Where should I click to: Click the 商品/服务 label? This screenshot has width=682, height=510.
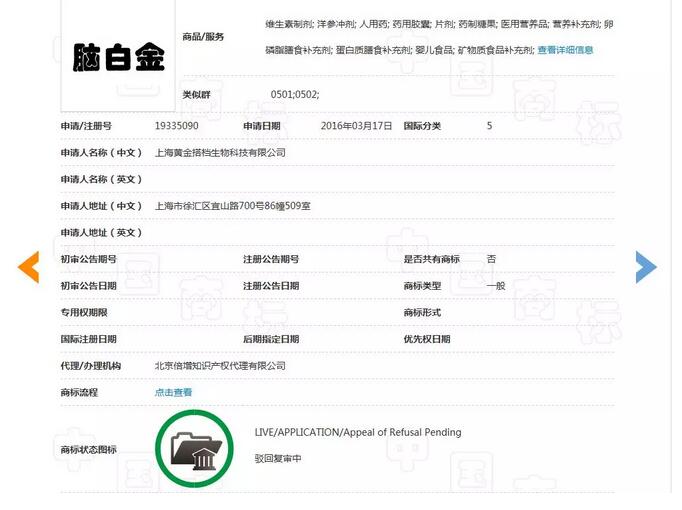(x=203, y=37)
